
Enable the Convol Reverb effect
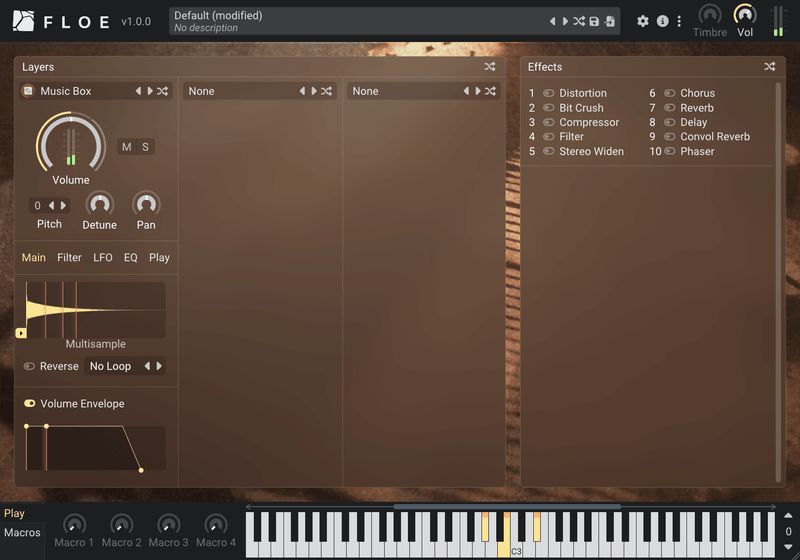click(x=669, y=137)
